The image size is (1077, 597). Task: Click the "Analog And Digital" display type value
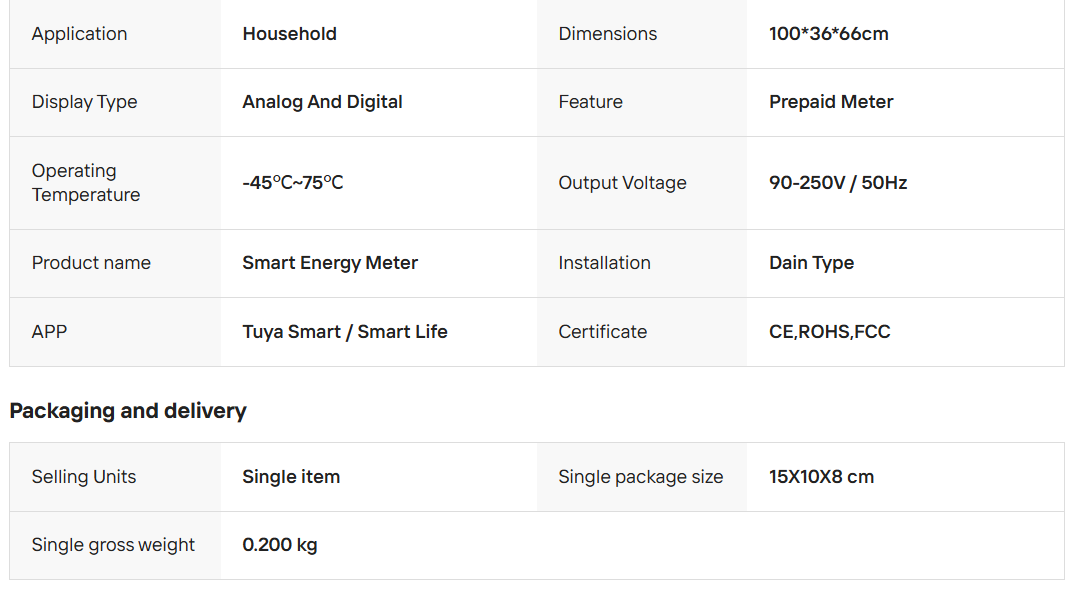pos(322,102)
